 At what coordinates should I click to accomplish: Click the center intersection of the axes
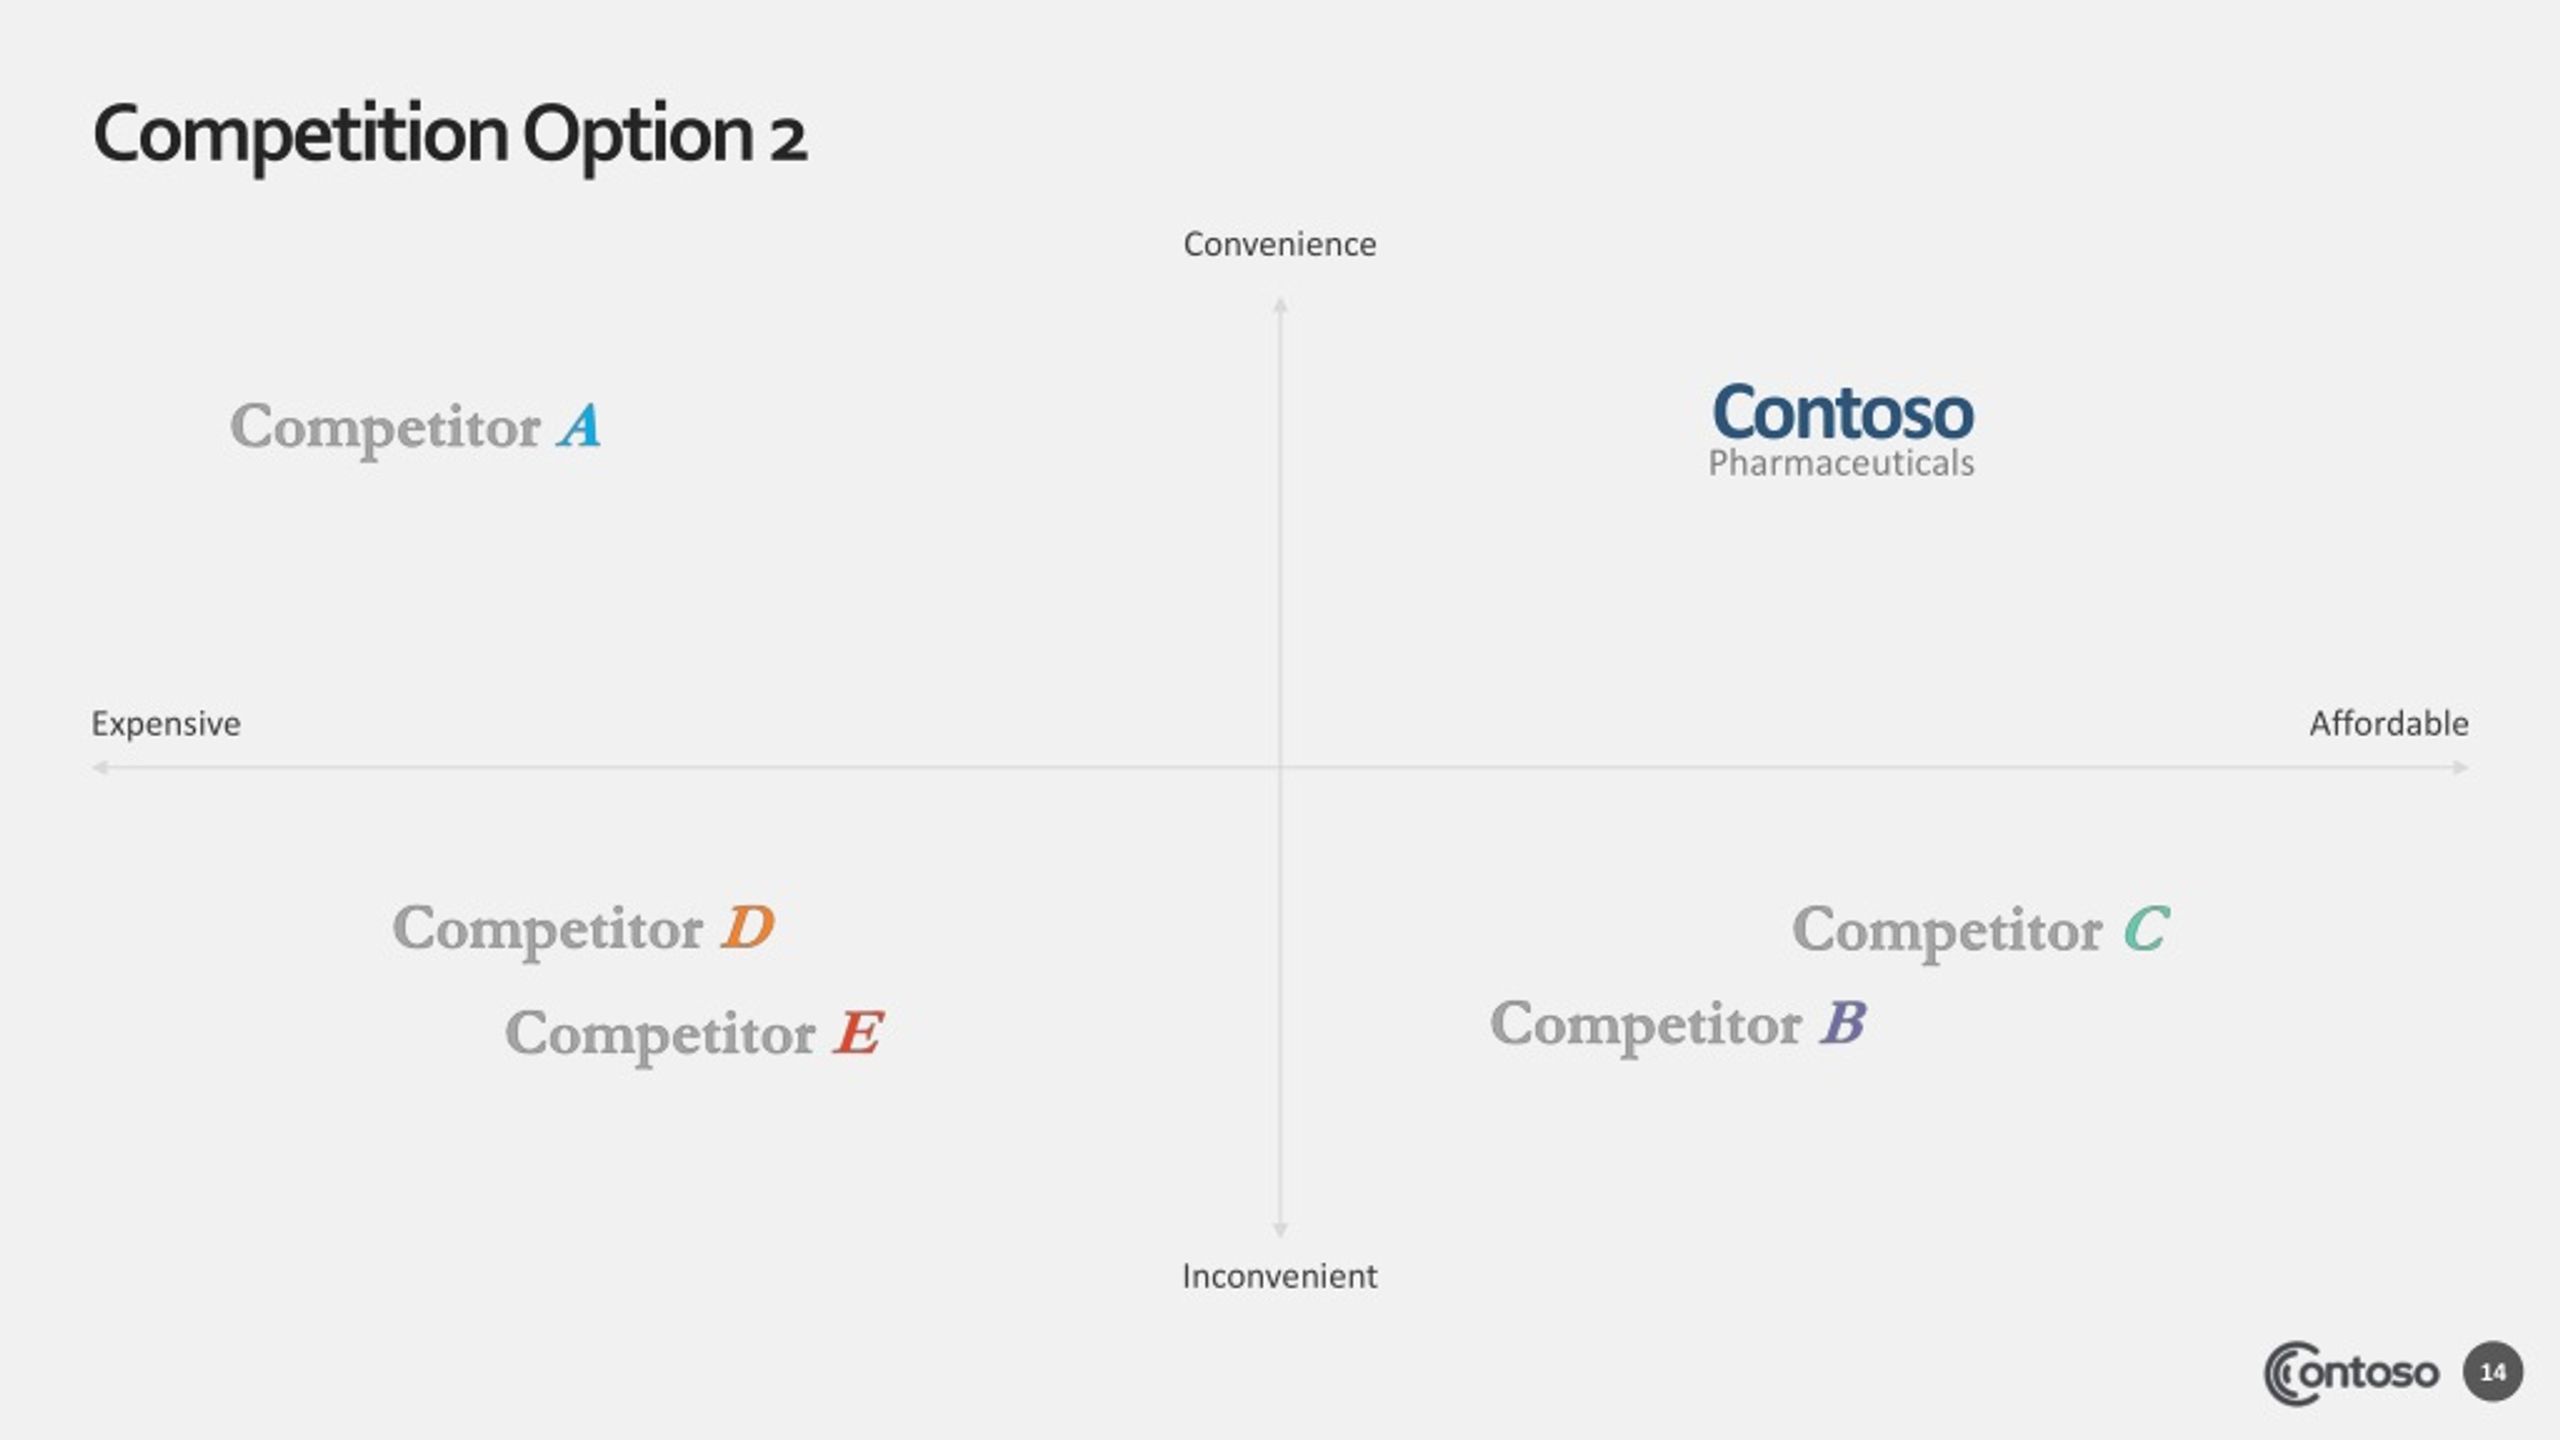(1280, 767)
